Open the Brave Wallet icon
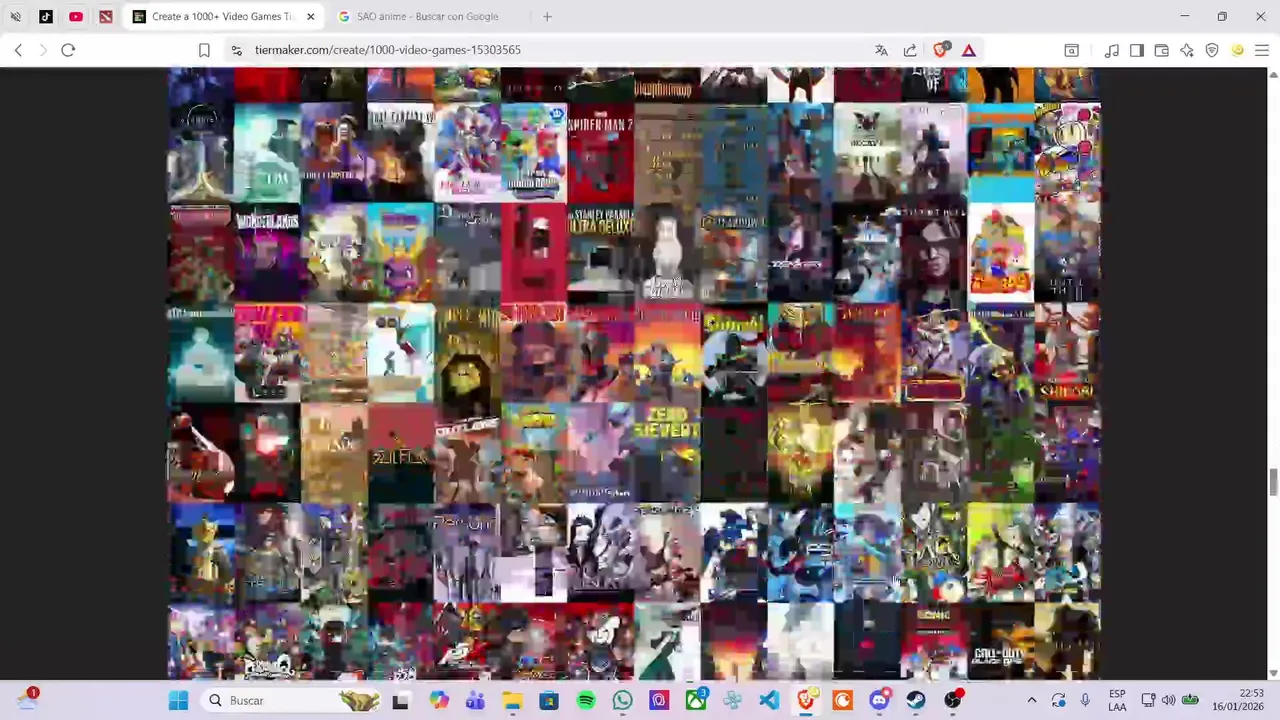The height and width of the screenshot is (720, 1280). (1162, 50)
